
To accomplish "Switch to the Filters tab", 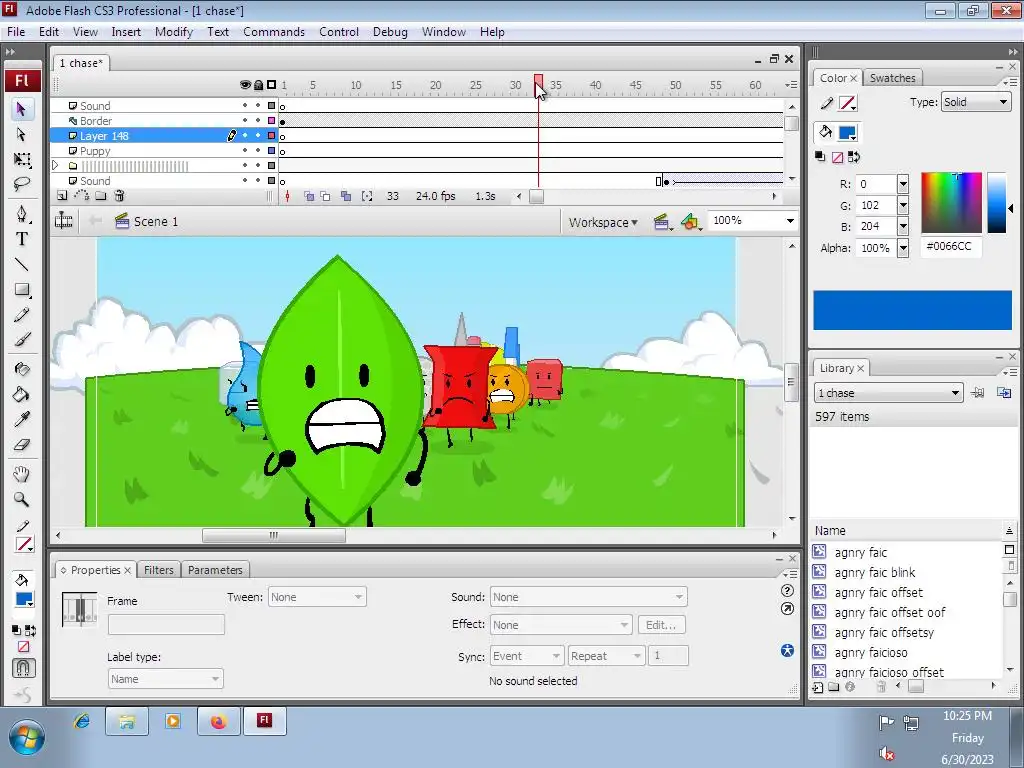I will click(x=159, y=569).
